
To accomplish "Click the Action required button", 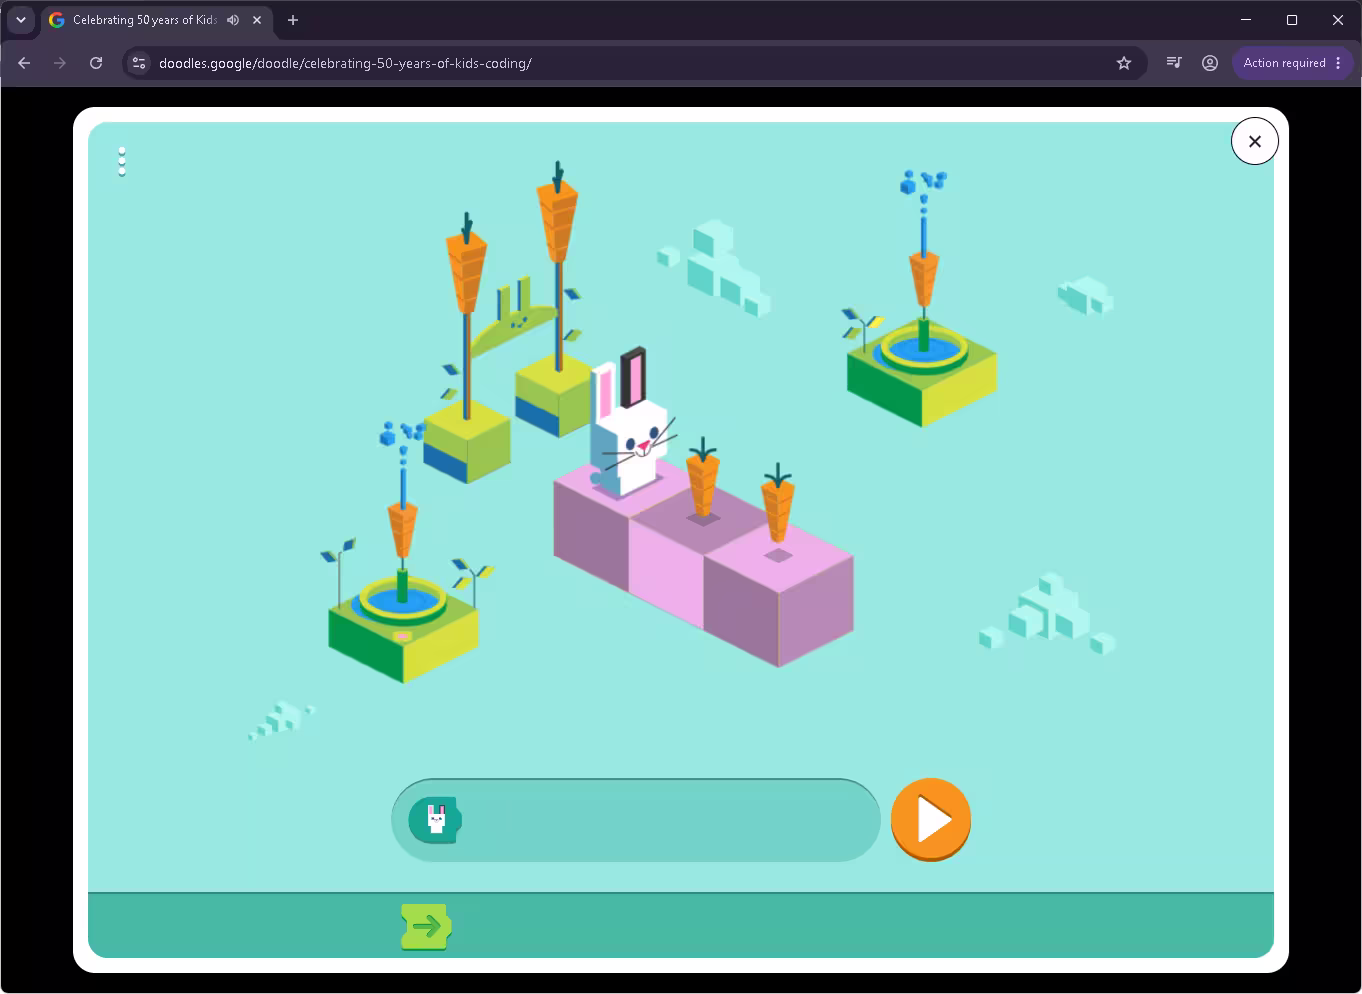I will point(1292,63).
